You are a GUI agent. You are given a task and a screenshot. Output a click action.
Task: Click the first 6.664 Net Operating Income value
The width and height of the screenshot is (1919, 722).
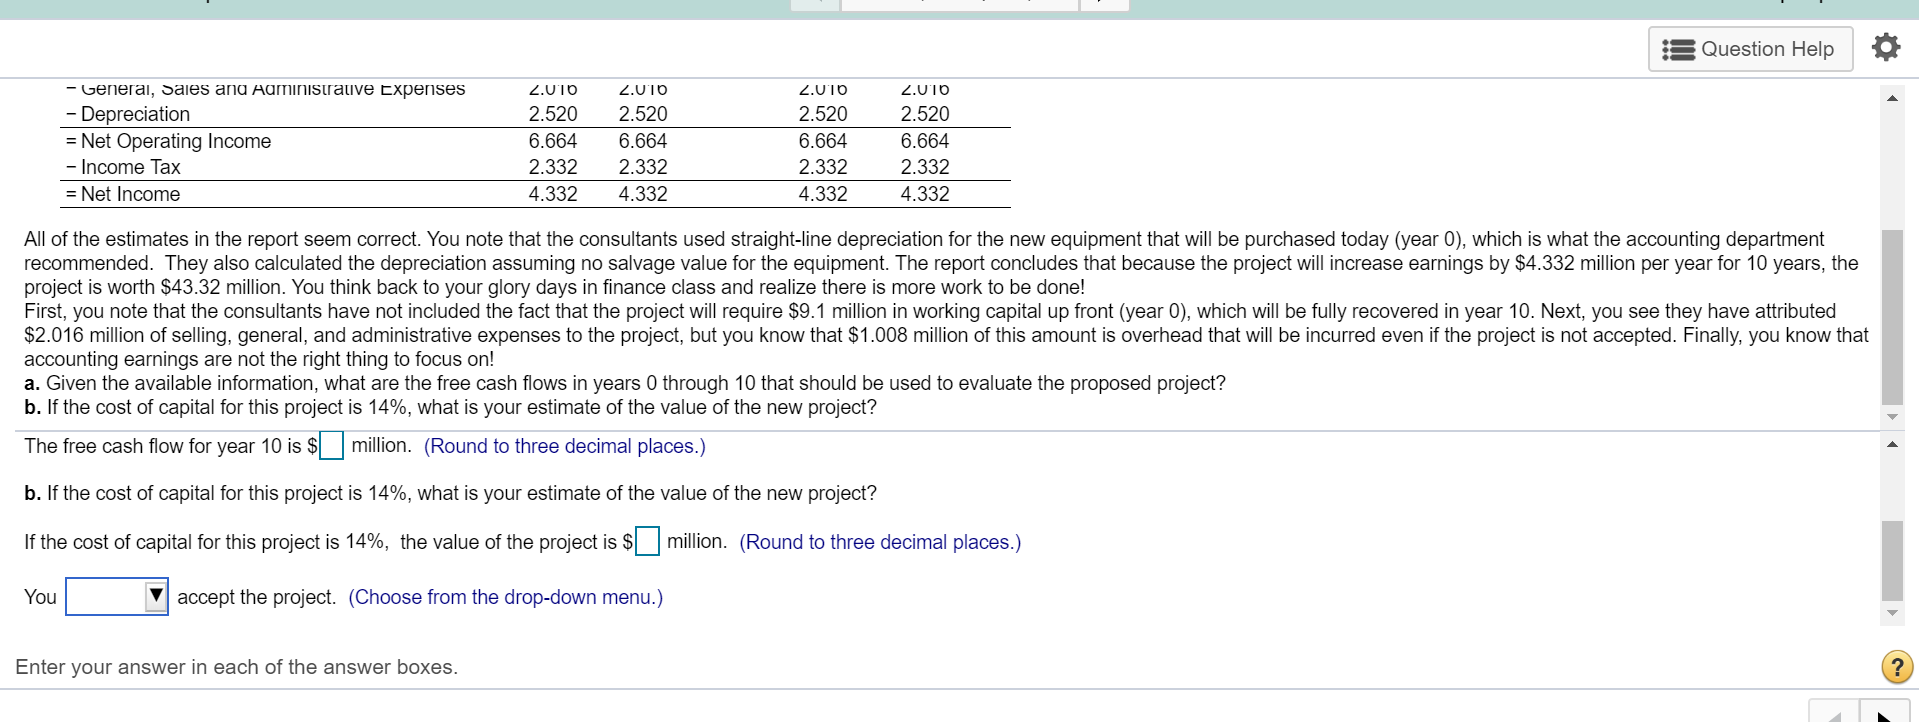click(x=553, y=141)
